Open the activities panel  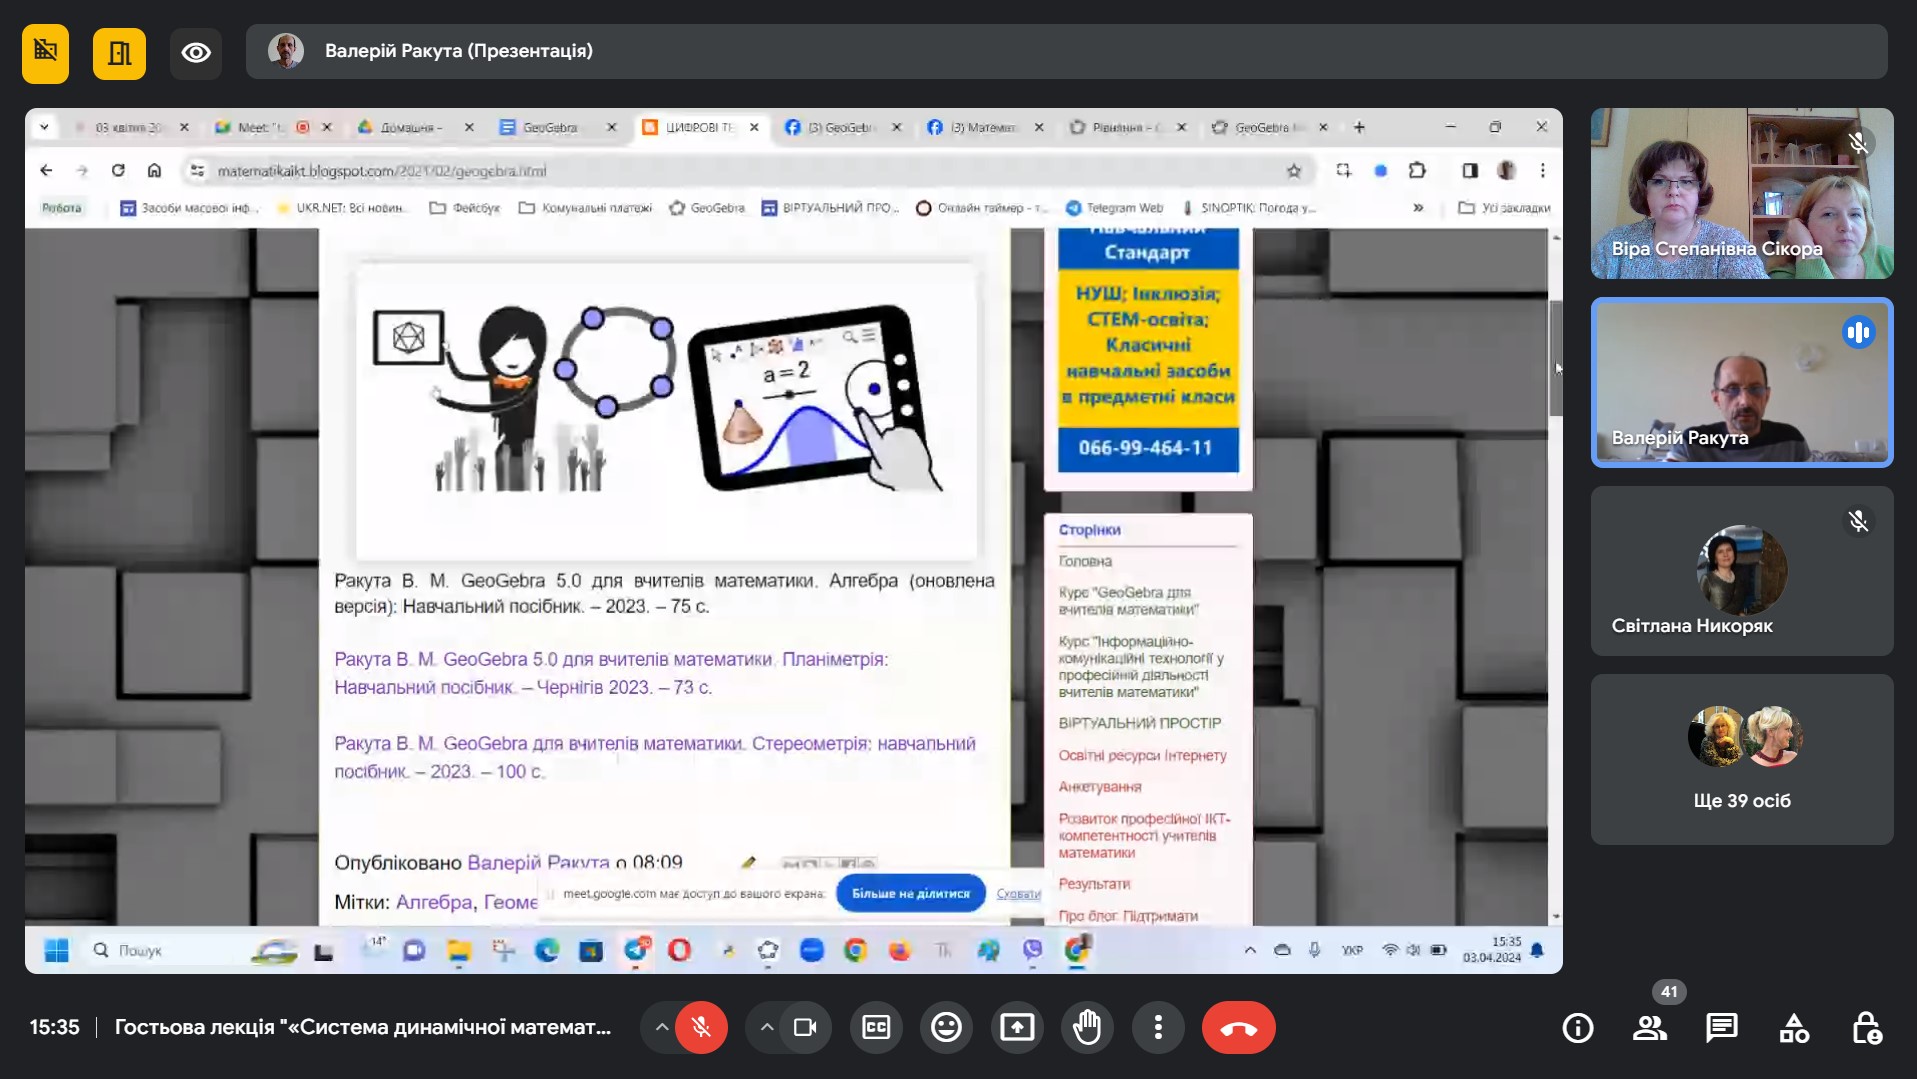click(x=1794, y=1028)
